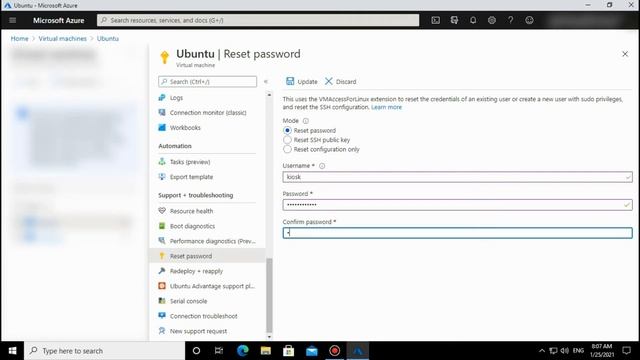This screenshot has height=360, width=640.
Task: Click the Connection troubleshoot icon
Action: point(162,316)
